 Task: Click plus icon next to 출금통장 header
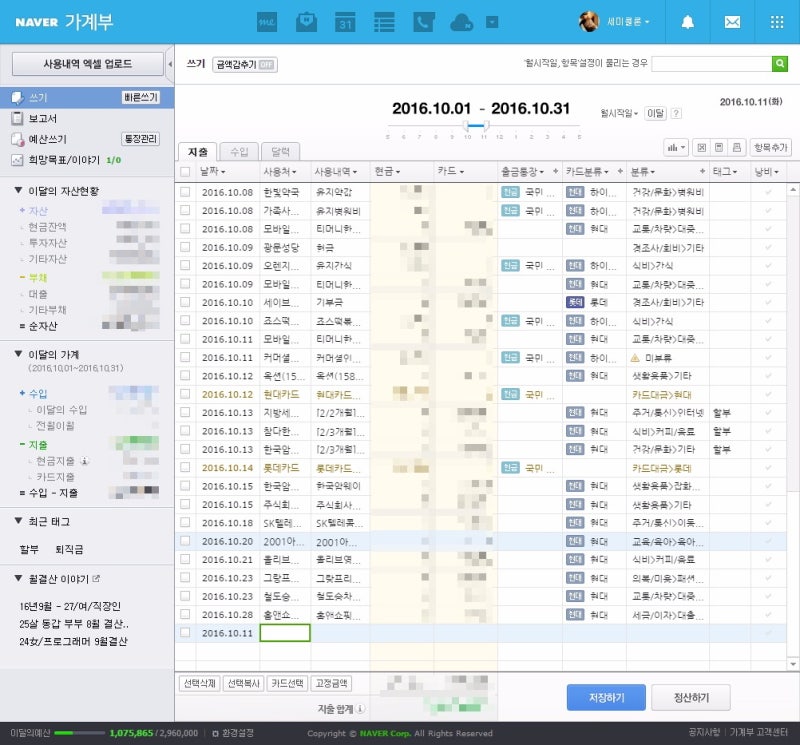point(556,171)
